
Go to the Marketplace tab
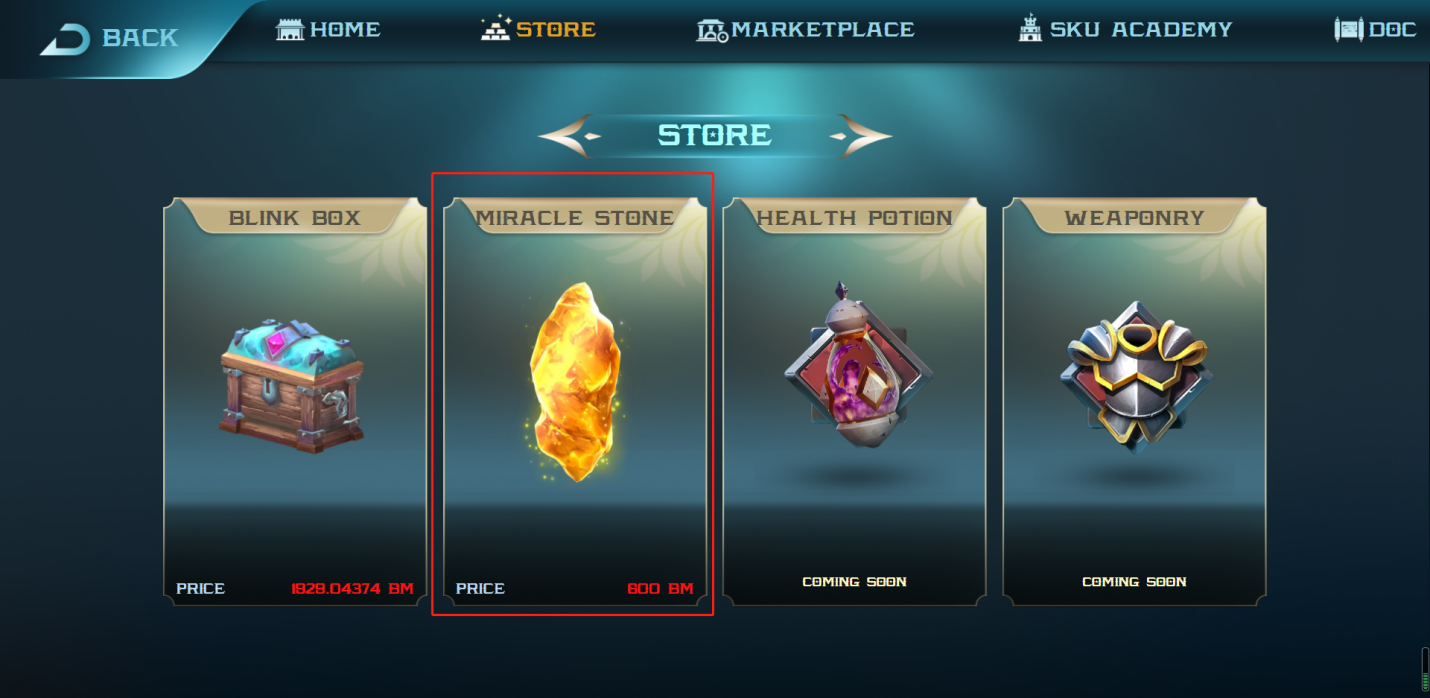click(823, 30)
